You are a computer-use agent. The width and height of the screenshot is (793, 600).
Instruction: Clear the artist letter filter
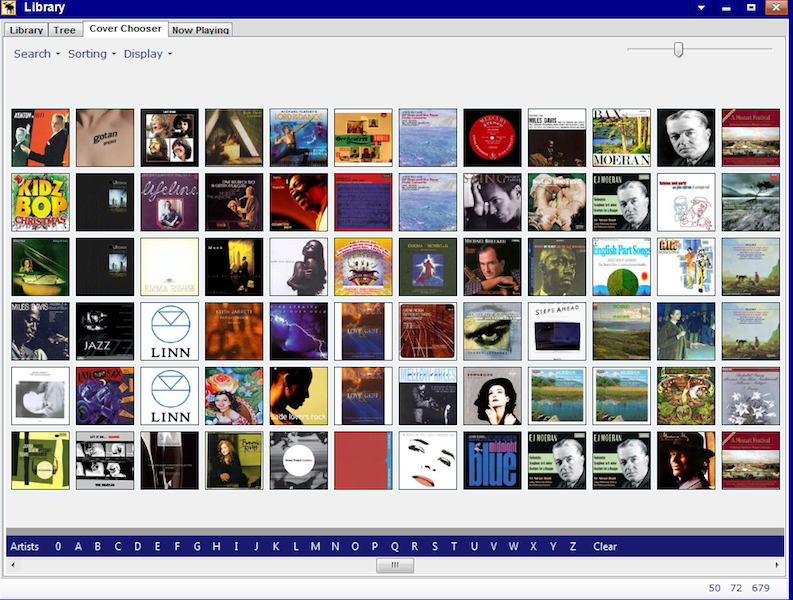[x=605, y=546]
